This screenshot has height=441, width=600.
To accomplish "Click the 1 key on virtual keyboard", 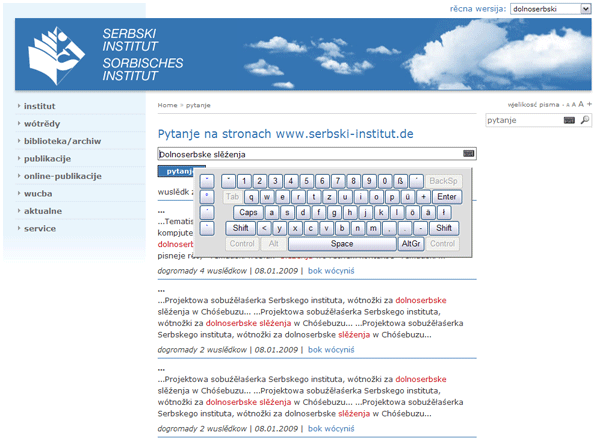I will click(244, 181).
